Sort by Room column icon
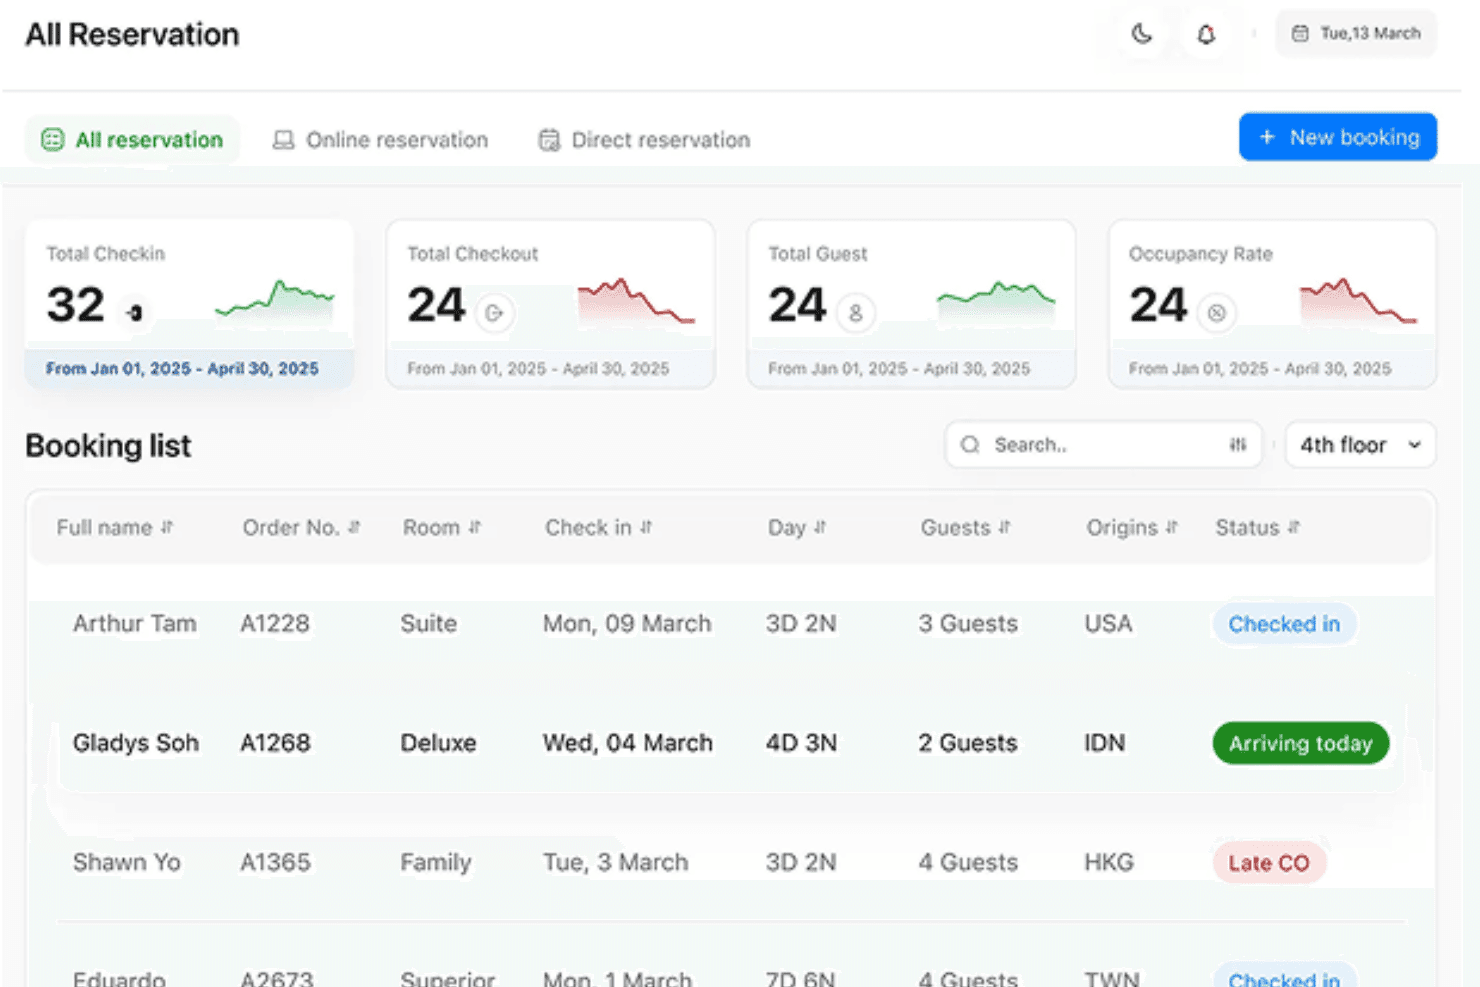 [x=475, y=527]
